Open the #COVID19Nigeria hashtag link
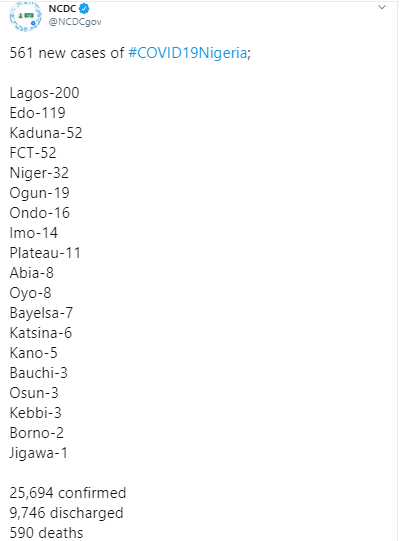This screenshot has width=403, height=541. click(188, 53)
